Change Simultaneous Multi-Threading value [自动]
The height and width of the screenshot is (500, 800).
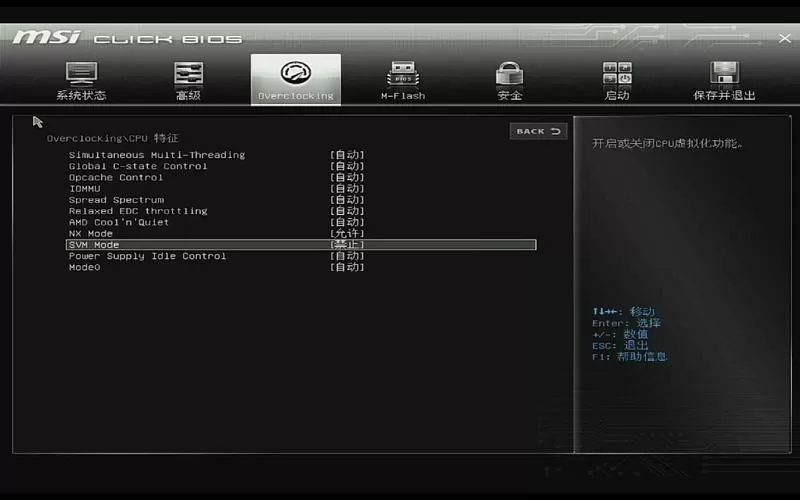point(347,155)
